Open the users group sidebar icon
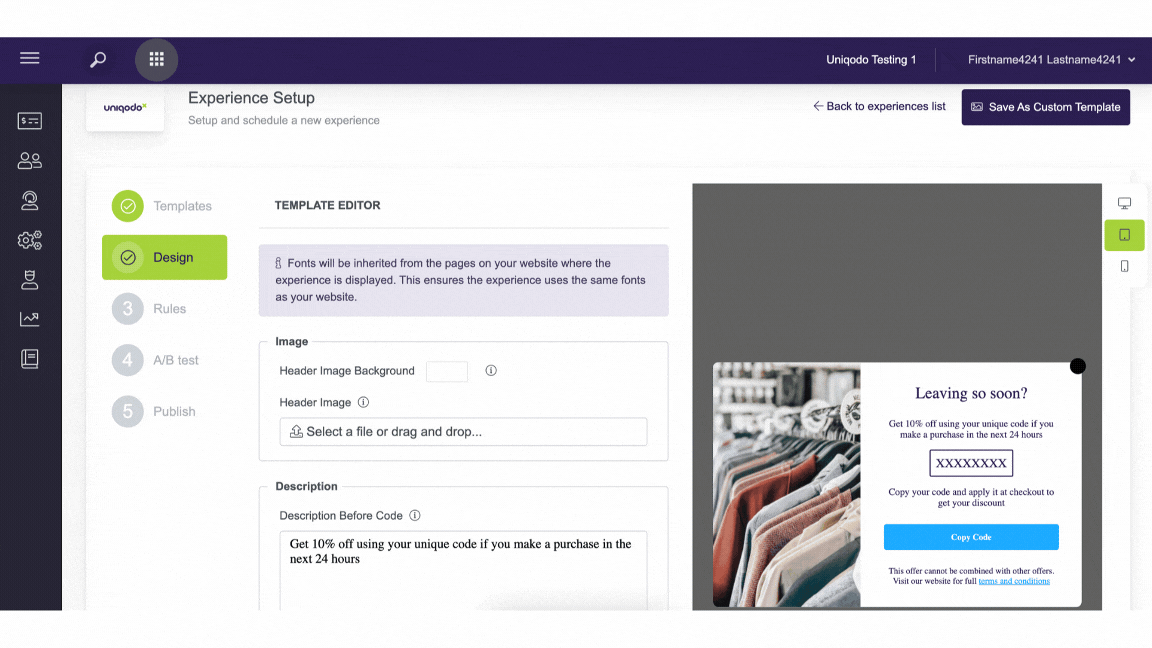Image resolution: width=1152 pixels, height=648 pixels. pyautogui.click(x=30, y=161)
